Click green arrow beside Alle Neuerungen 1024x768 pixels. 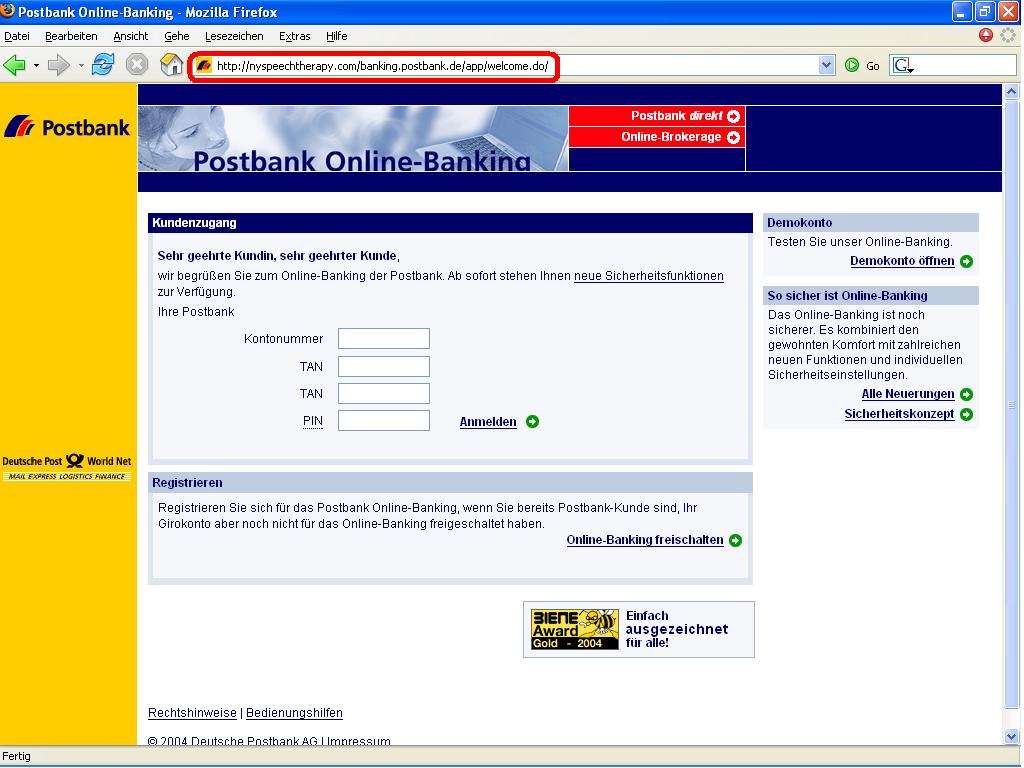[x=967, y=394]
